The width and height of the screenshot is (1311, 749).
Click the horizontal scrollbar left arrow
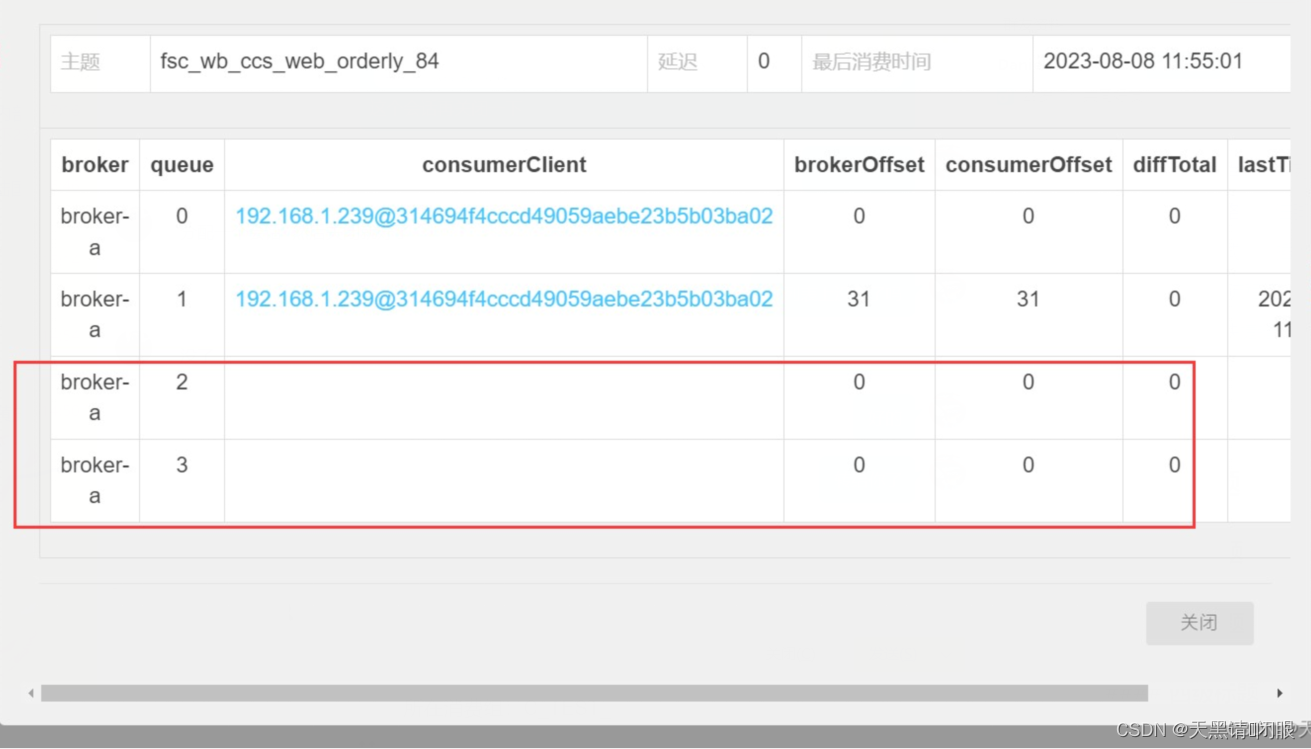point(31,693)
